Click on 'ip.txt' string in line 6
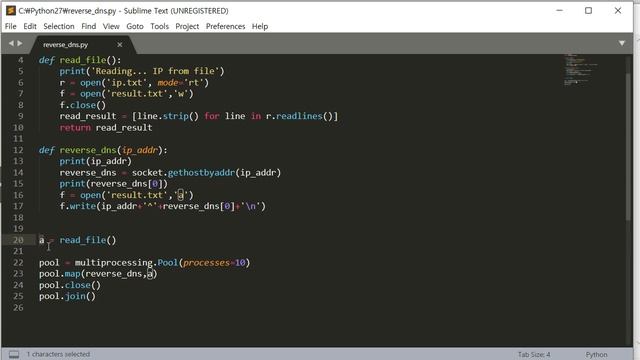640x360 pixels. (127, 82)
